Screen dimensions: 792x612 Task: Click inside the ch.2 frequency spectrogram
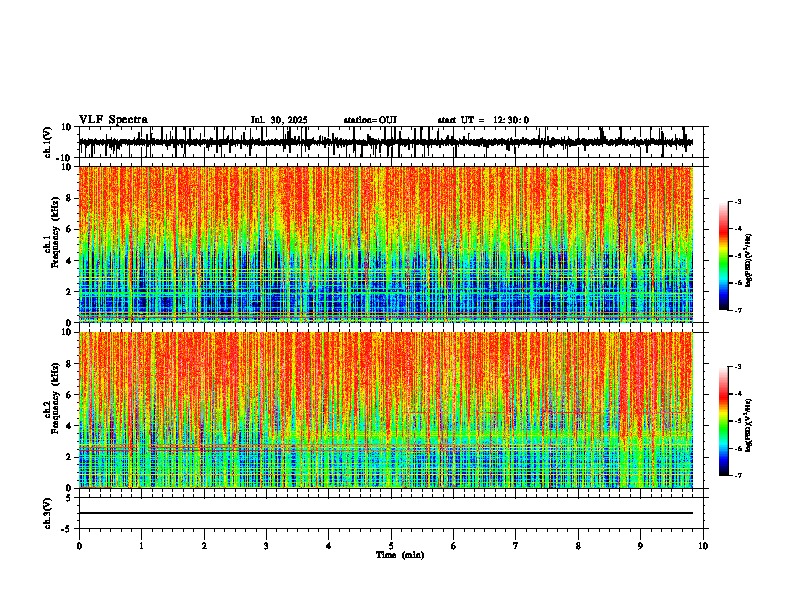click(385, 410)
